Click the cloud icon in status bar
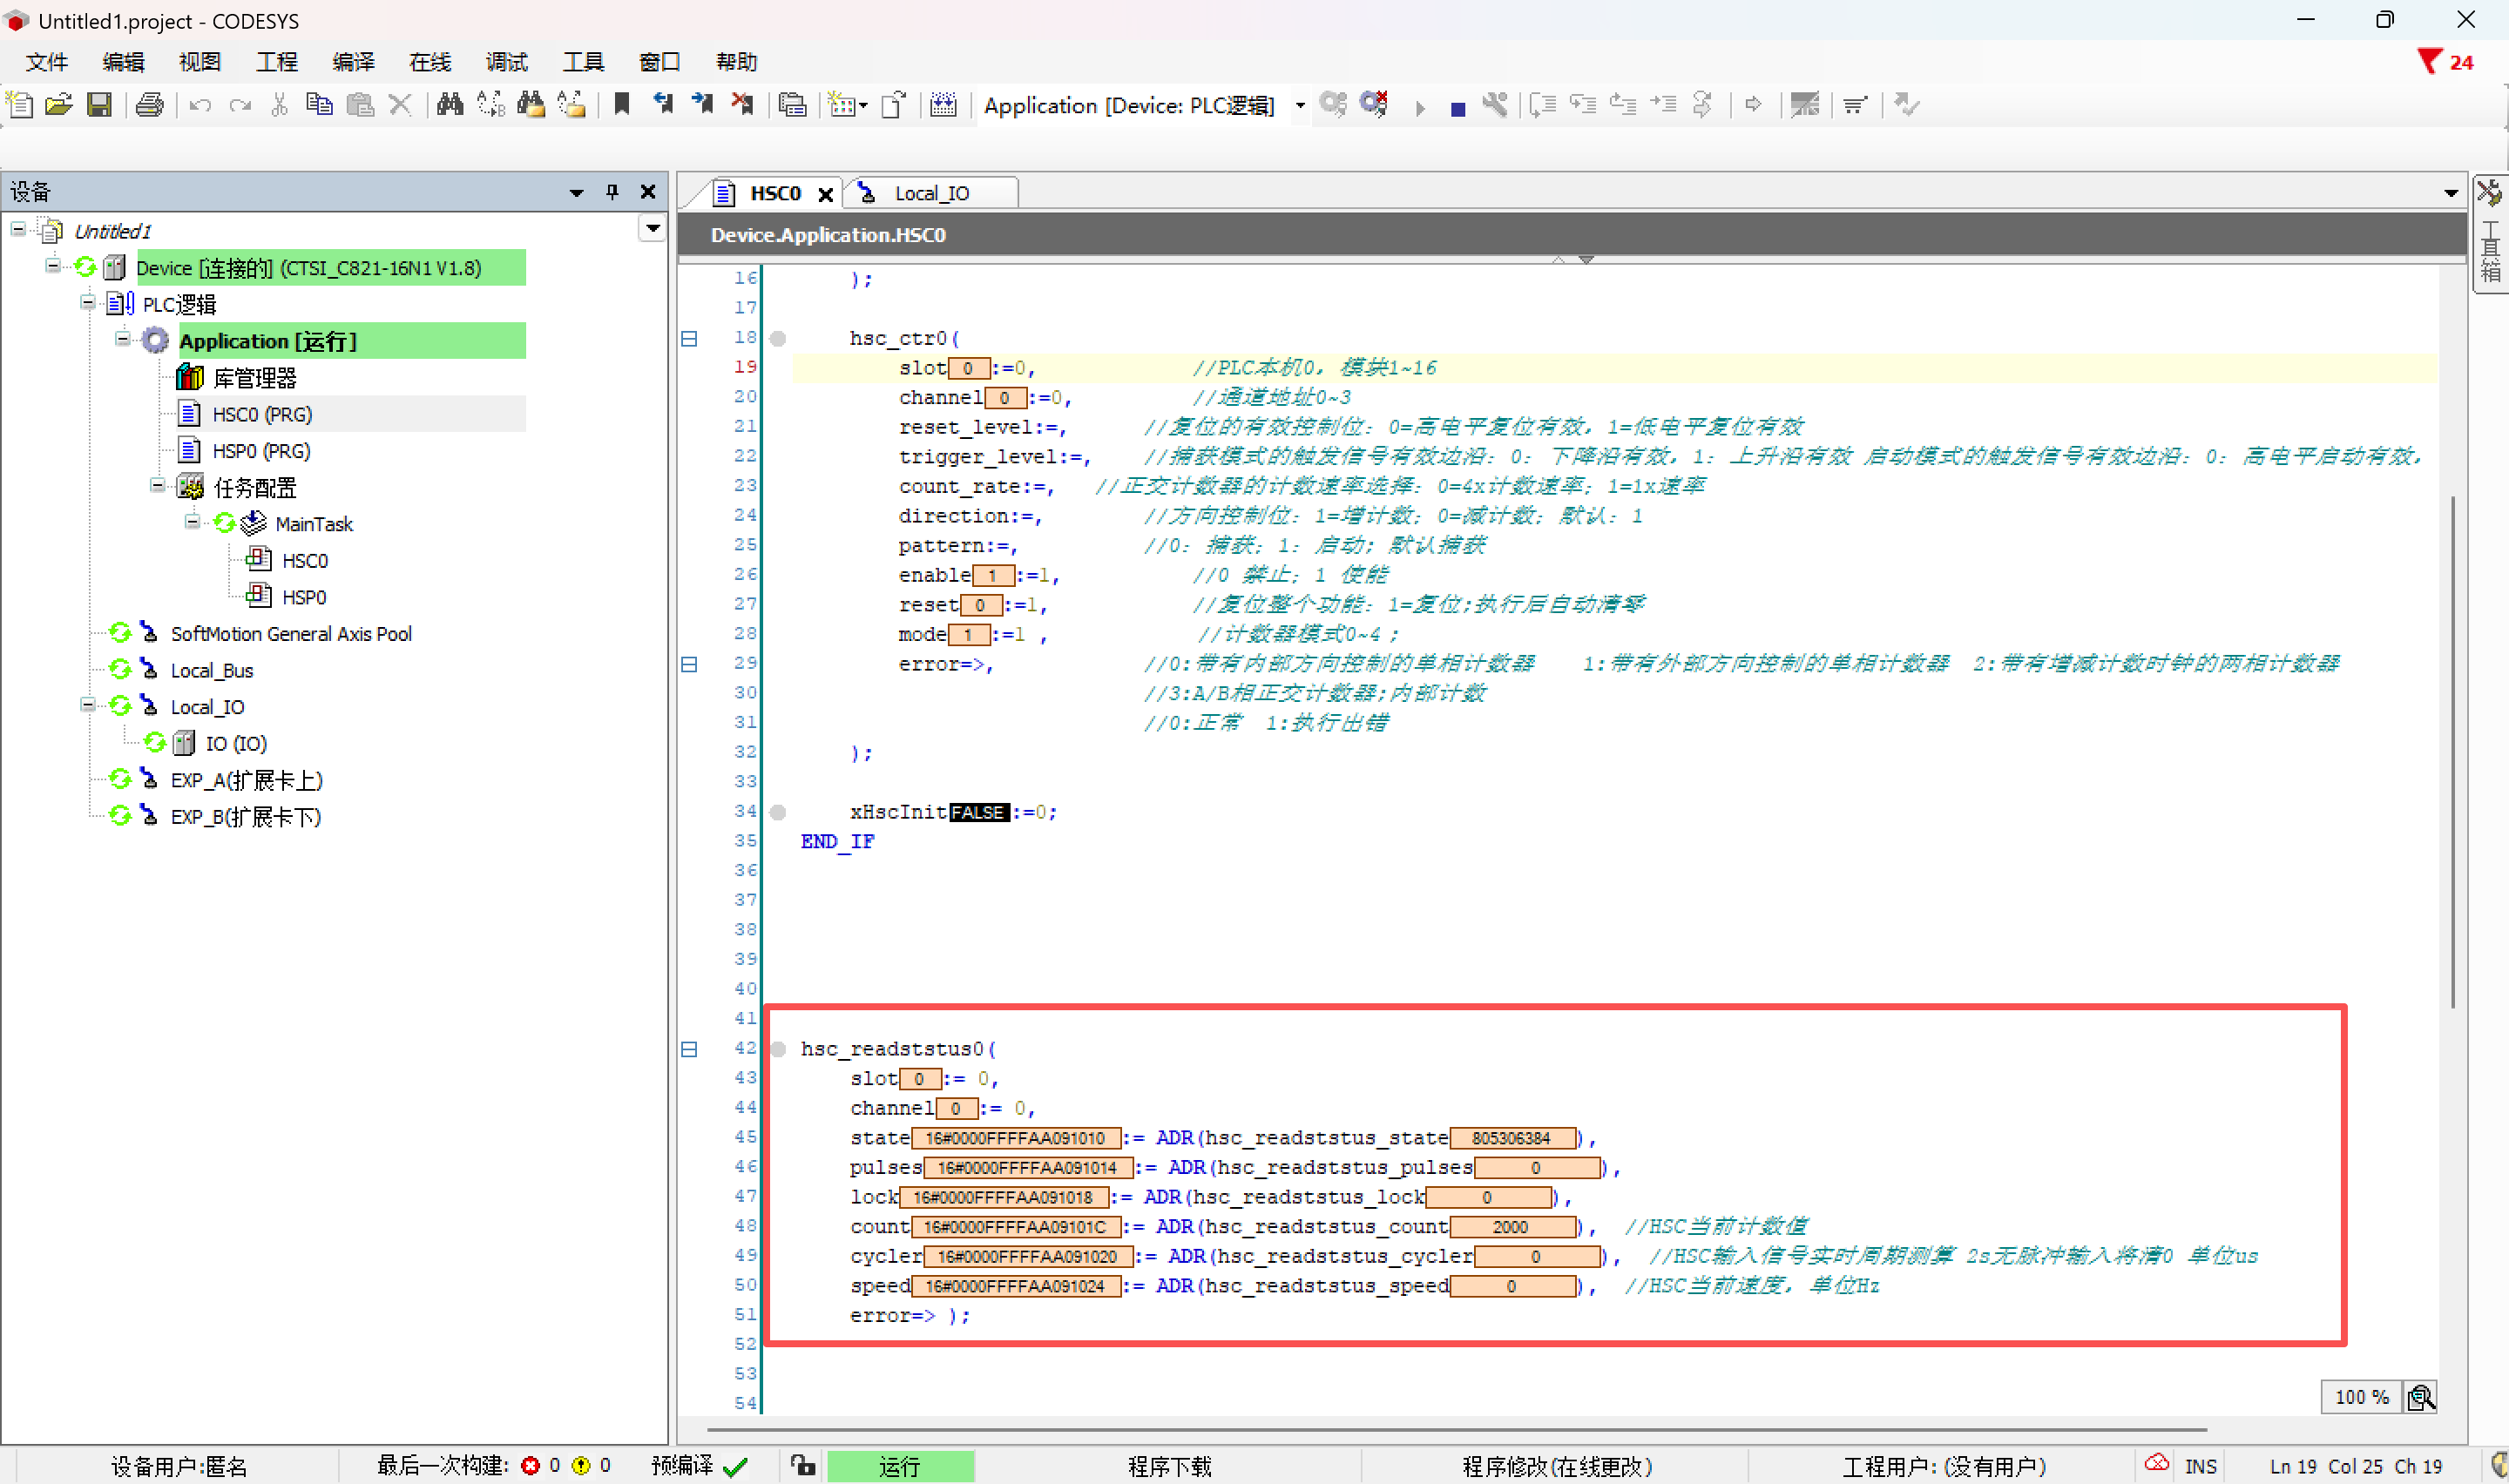This screenshot has width=2509, height=1484. pos(2156,1464)
